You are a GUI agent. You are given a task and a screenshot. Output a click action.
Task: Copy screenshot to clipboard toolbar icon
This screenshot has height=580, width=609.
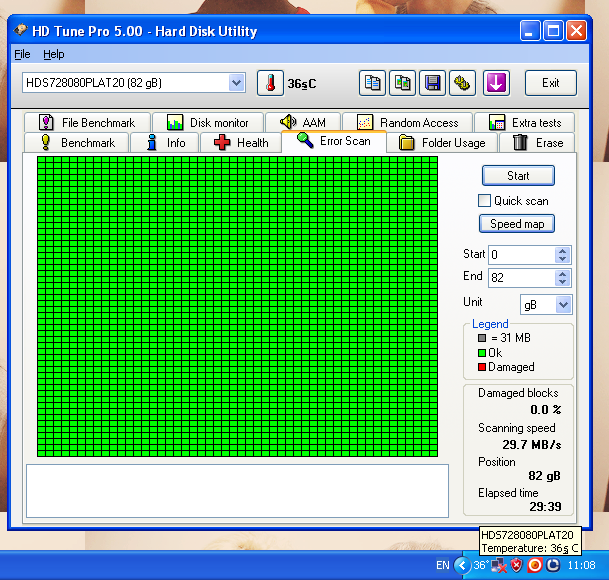click(402, 83)
